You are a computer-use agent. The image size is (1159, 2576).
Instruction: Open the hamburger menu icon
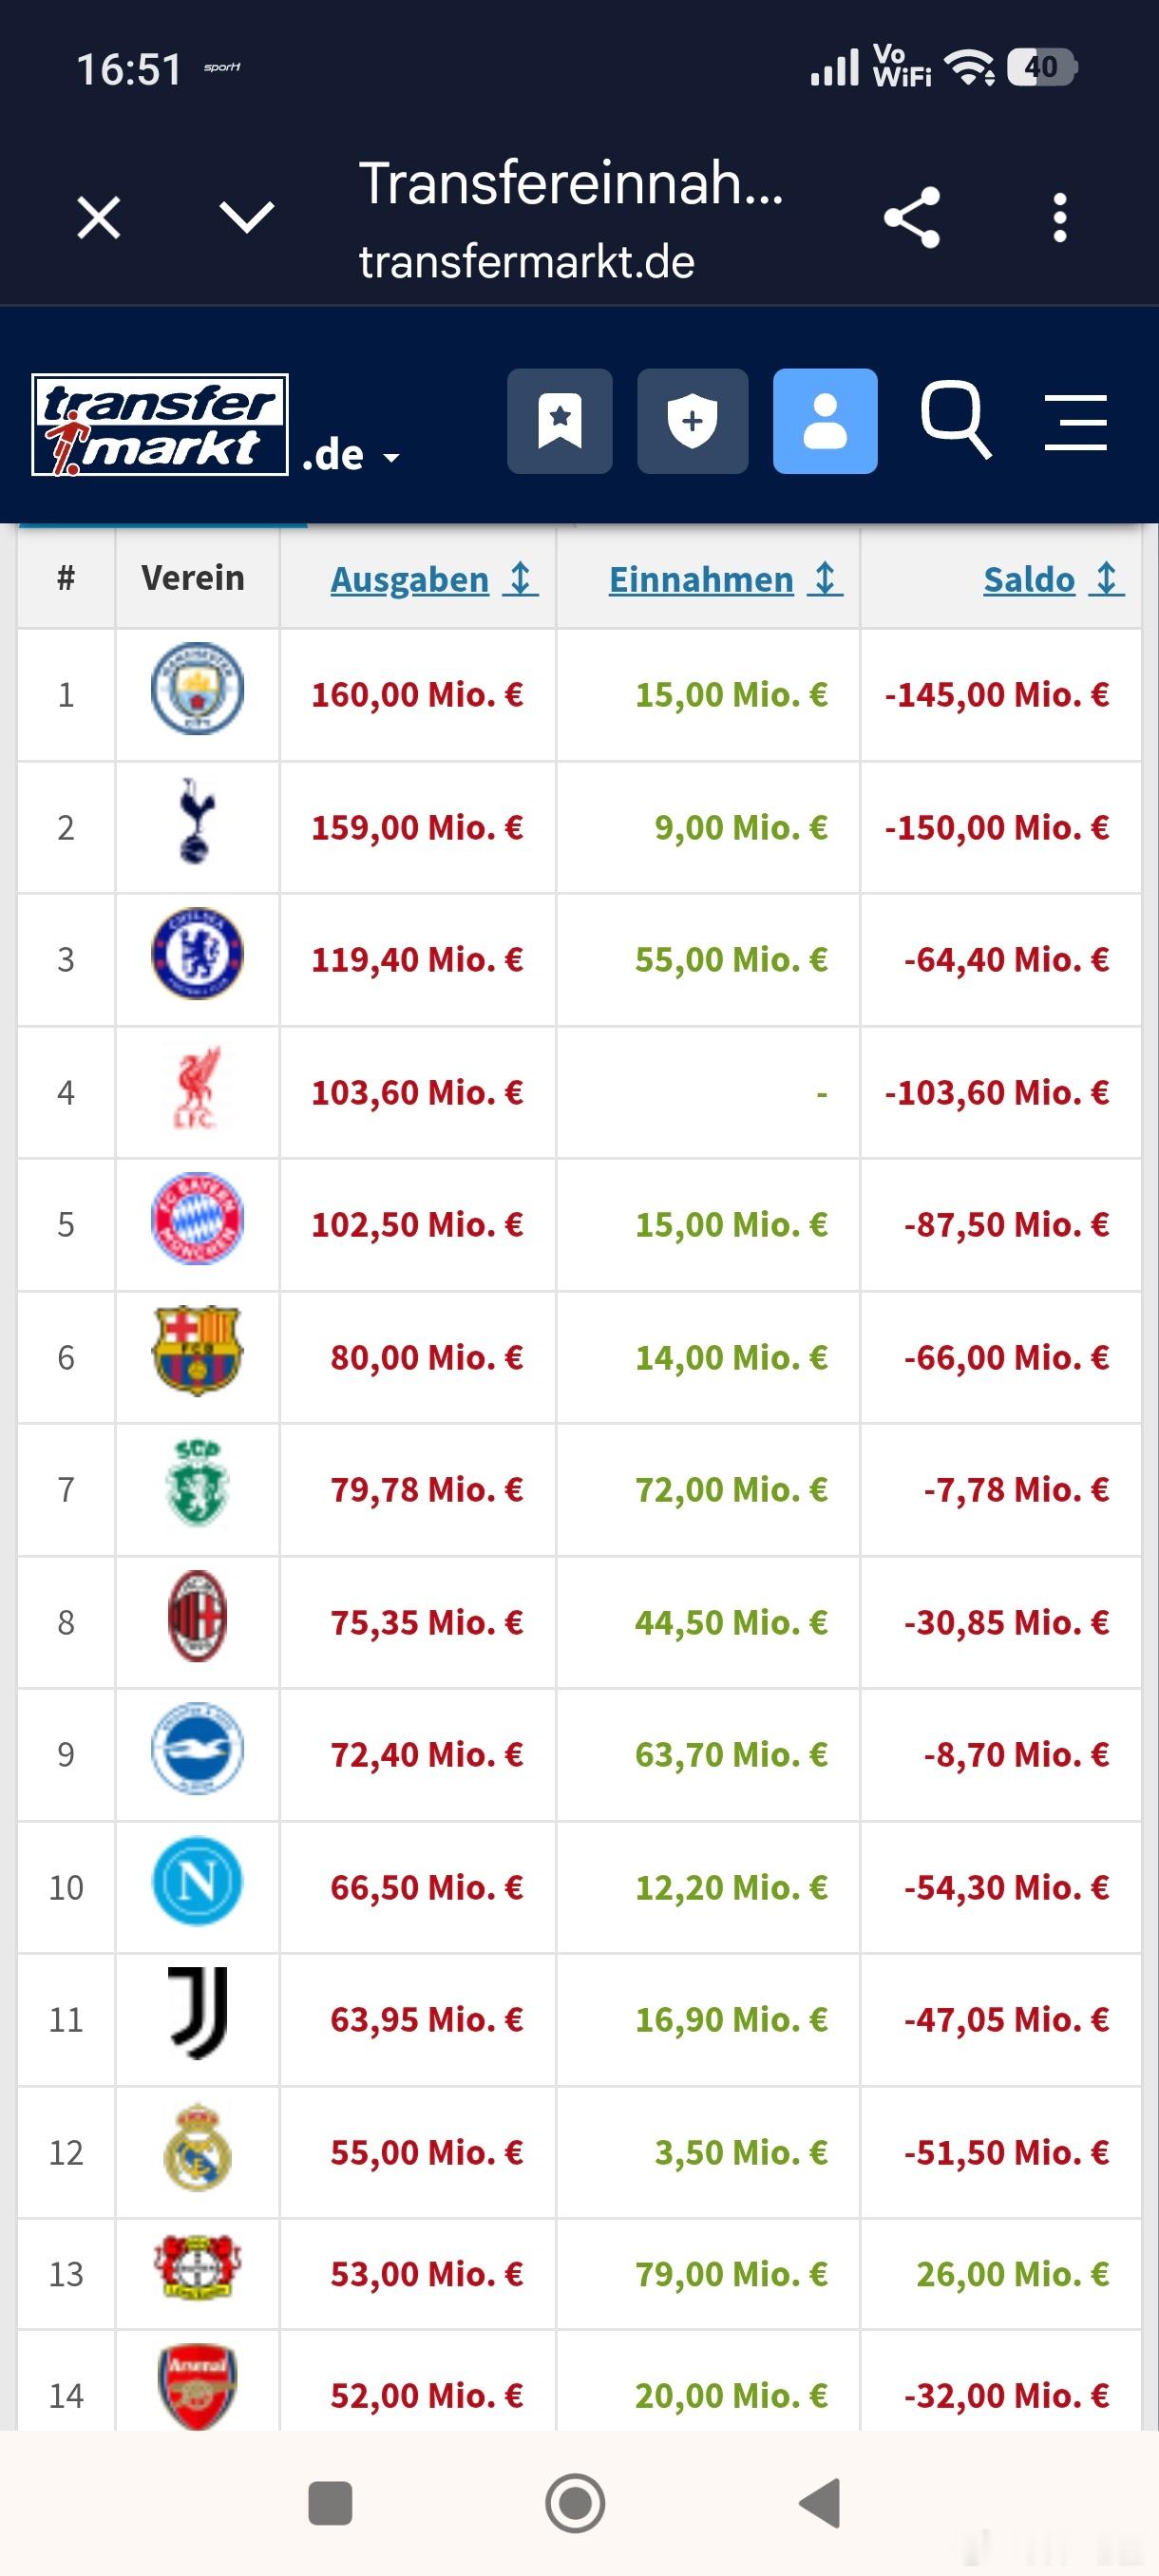pyautogui.click(x=1075, y=422)
